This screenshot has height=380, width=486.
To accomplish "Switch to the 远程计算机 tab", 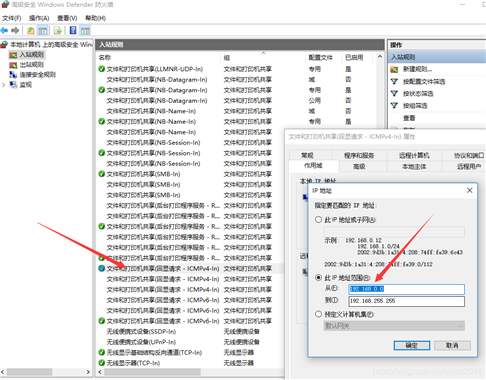I will (x=414, y=155).
